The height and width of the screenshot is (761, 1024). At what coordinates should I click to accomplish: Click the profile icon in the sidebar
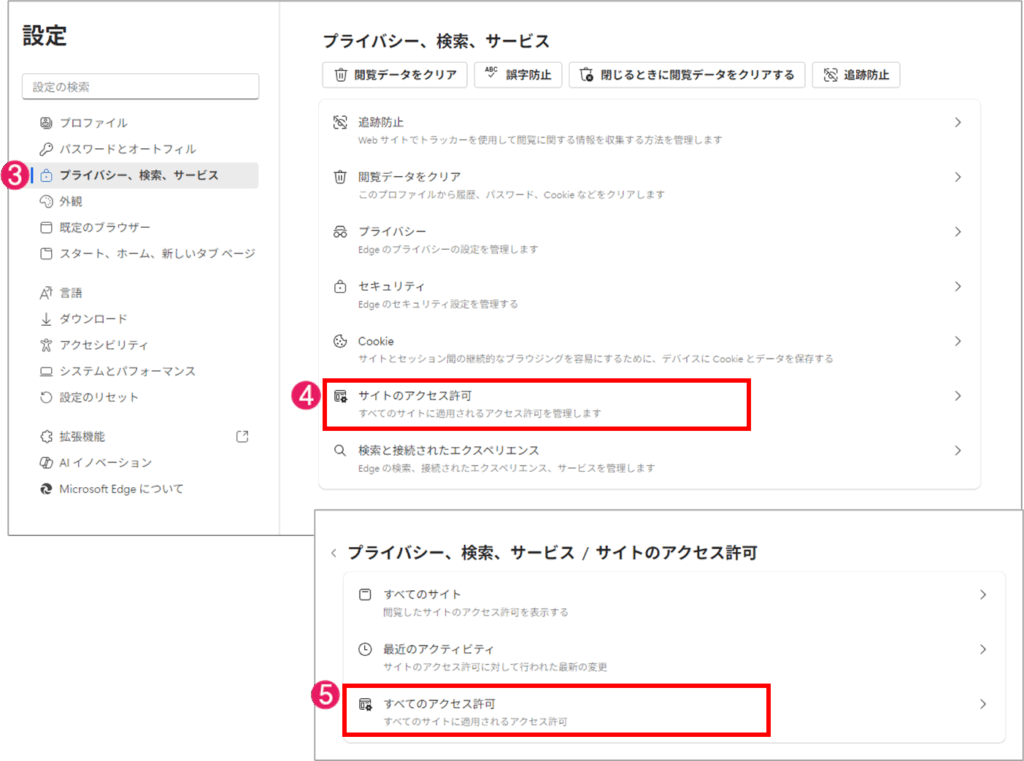[45, 123]
